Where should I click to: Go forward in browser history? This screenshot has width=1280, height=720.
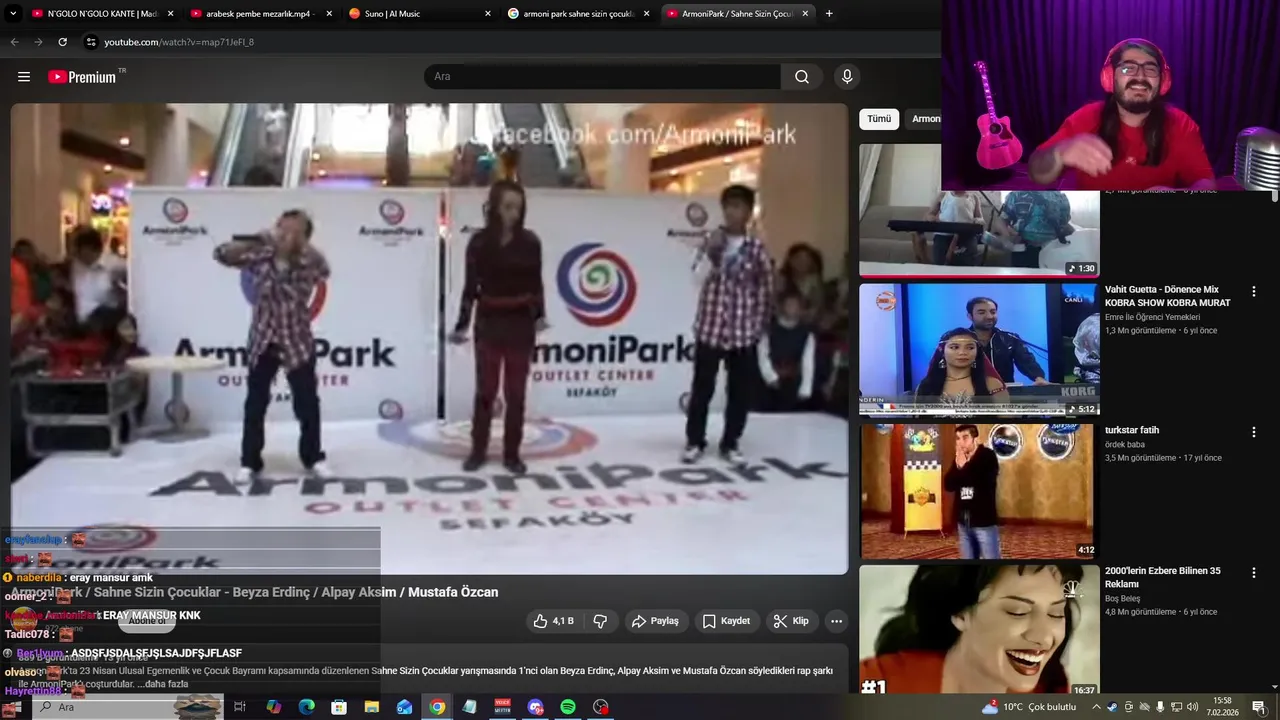[38, 42]
